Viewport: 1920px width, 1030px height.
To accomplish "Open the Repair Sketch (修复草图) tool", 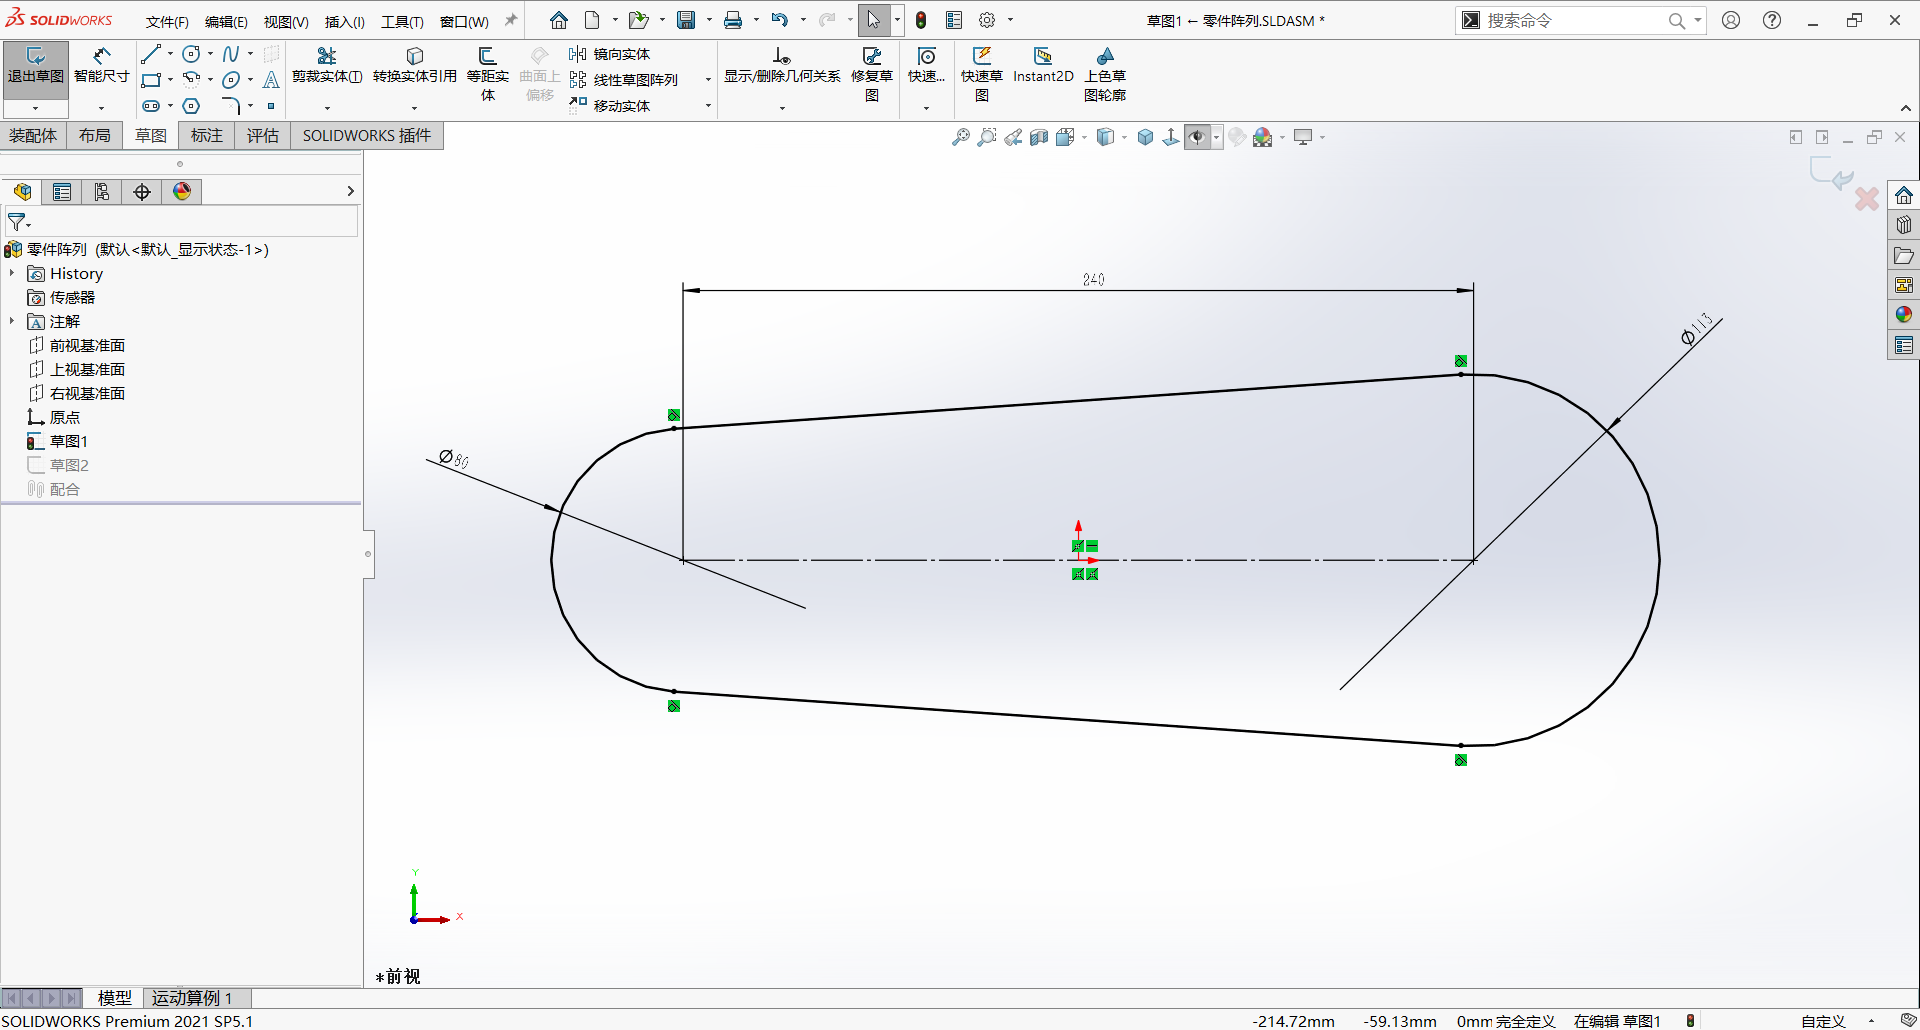I will click(x=872, y=74).
